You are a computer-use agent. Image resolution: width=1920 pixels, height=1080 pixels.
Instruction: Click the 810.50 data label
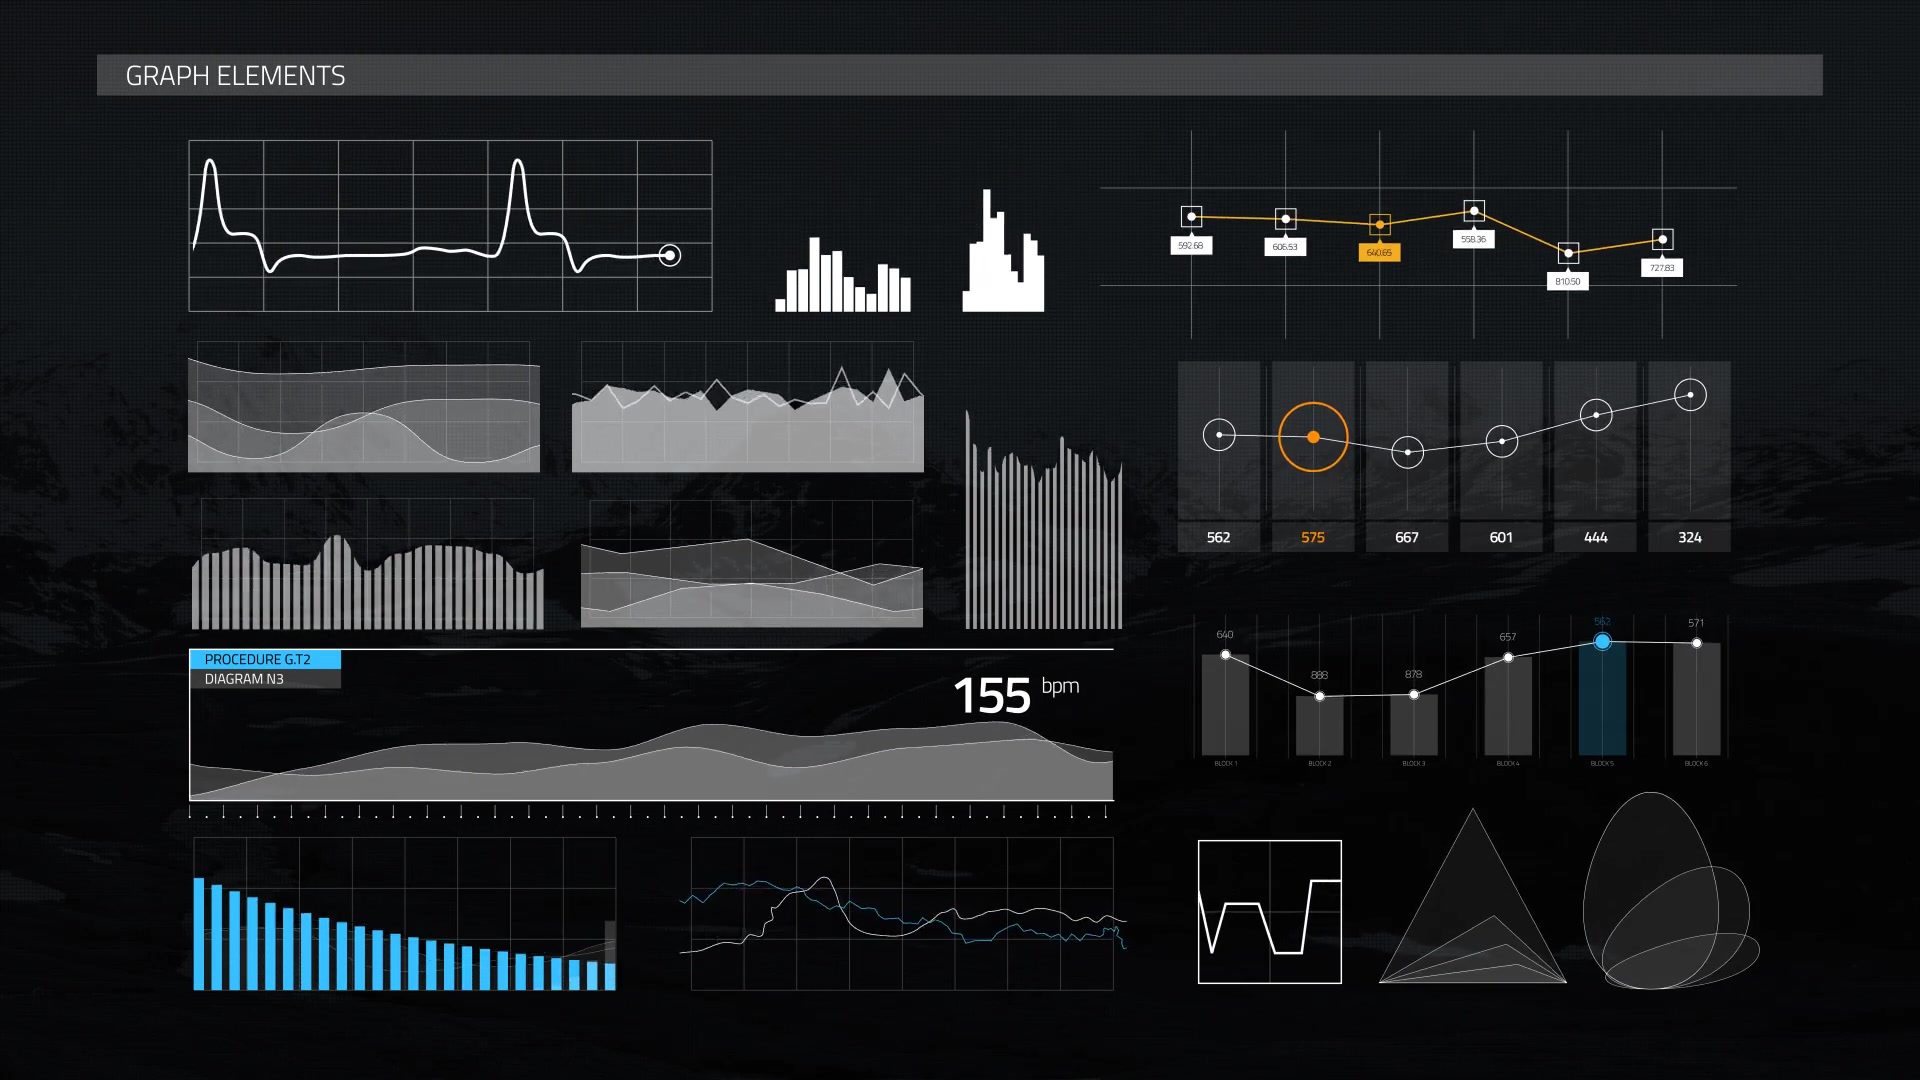1567,282
